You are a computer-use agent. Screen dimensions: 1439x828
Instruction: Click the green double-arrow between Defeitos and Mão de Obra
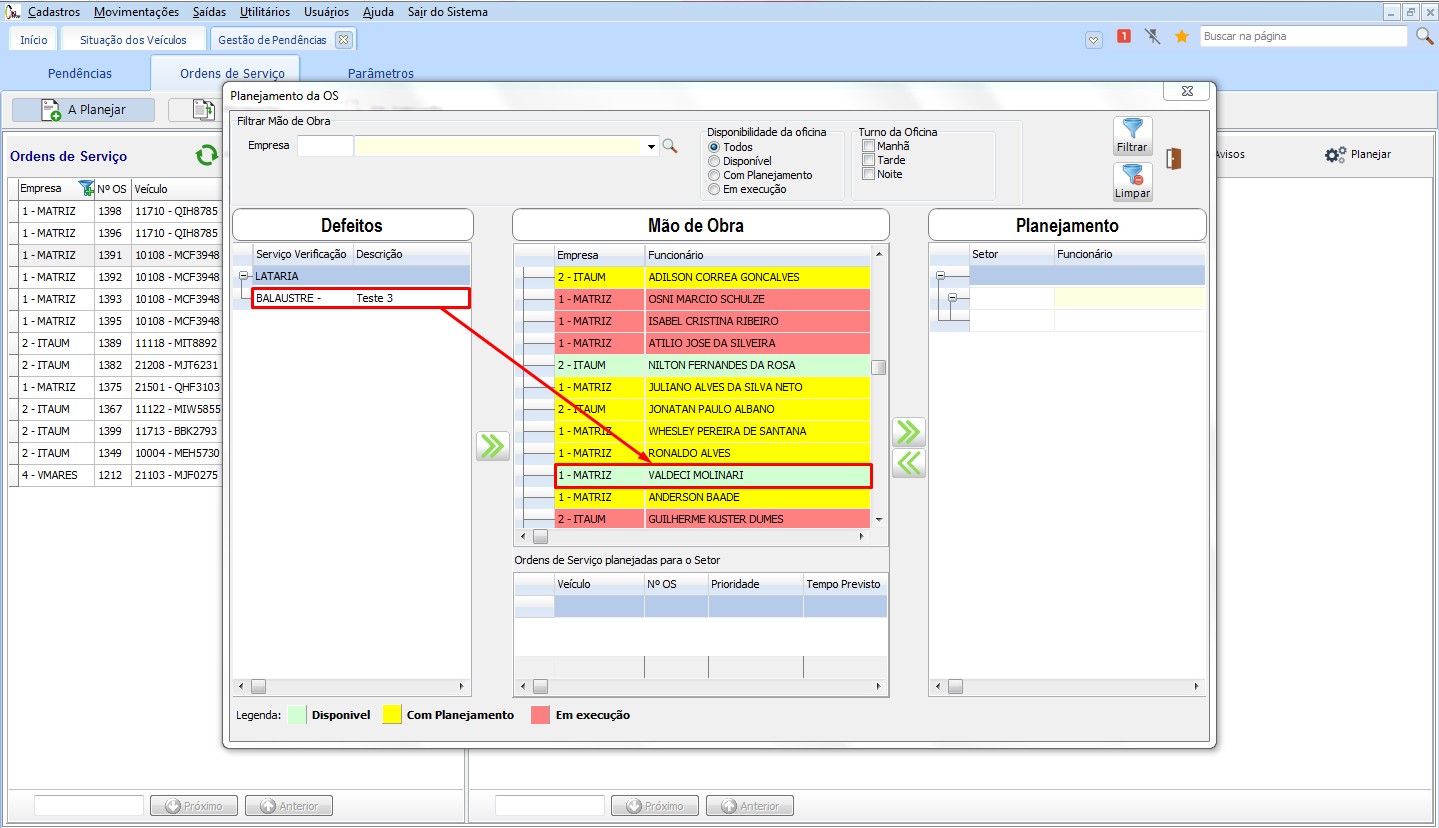492,446
